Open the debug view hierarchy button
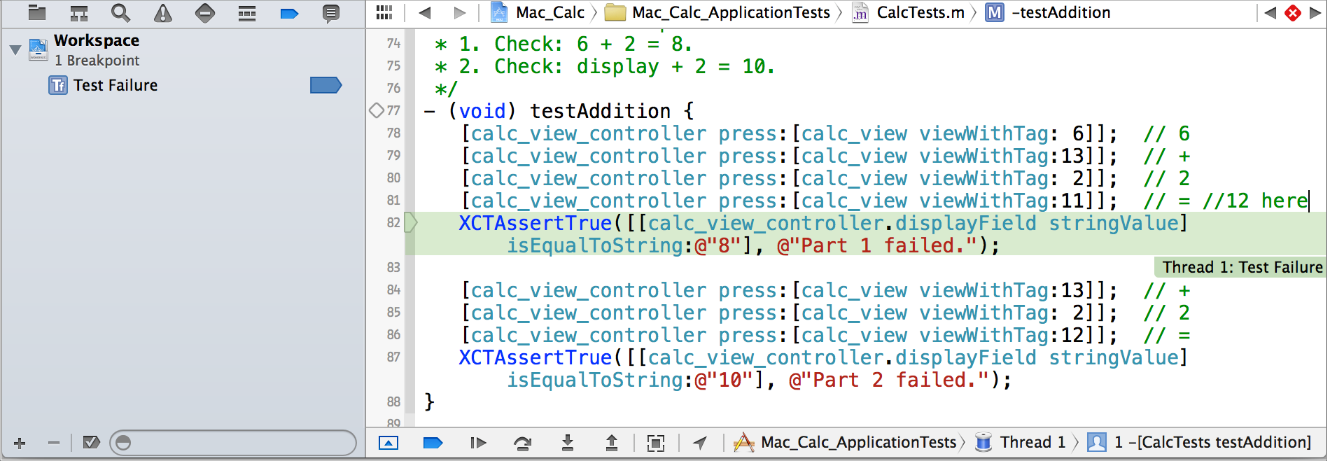The image size is (1327, 461). [x=656, y=442]
